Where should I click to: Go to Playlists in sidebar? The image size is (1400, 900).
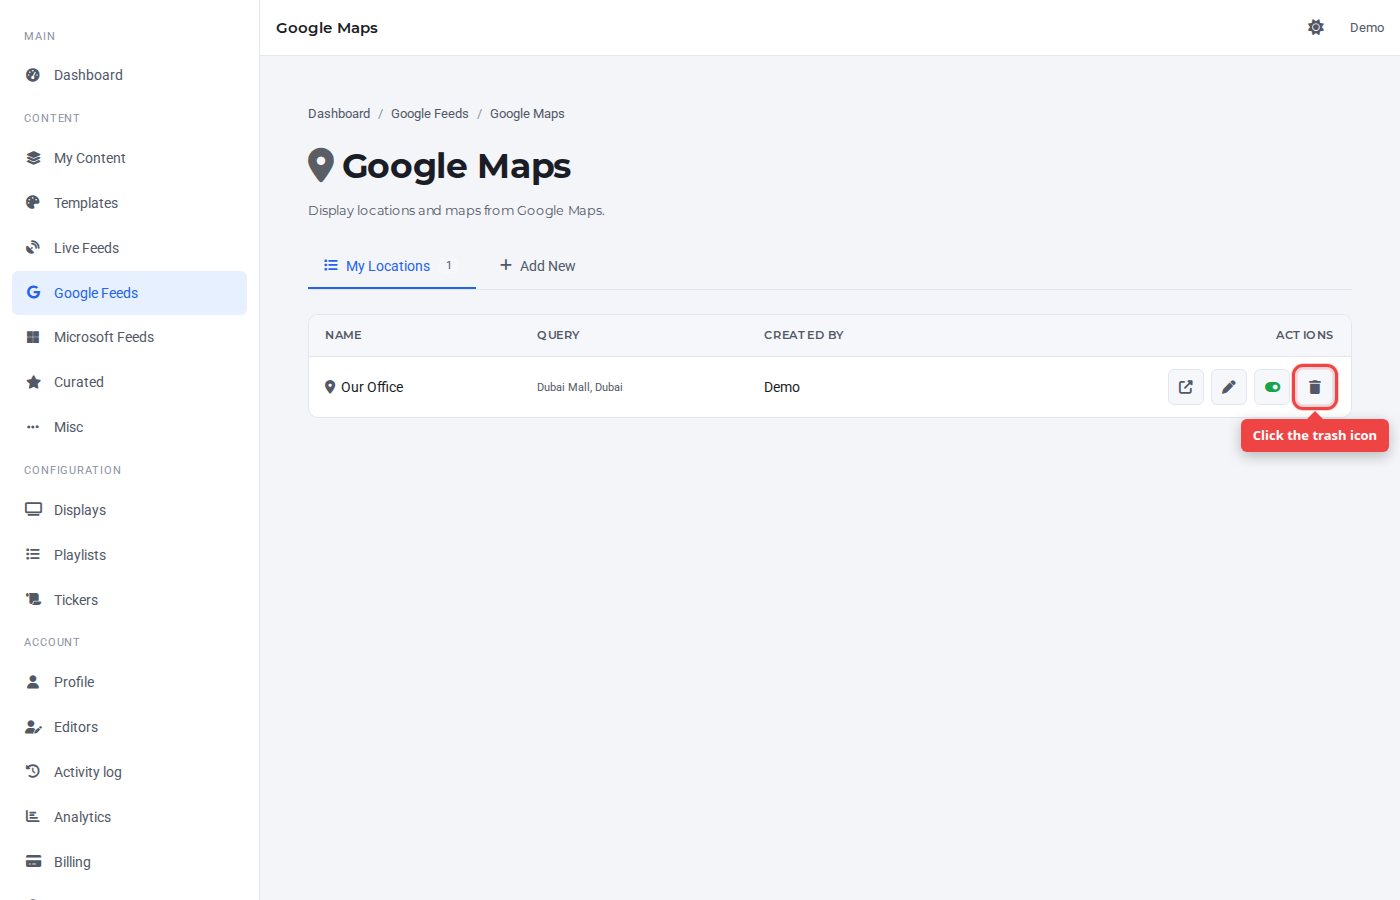point(129,555)
